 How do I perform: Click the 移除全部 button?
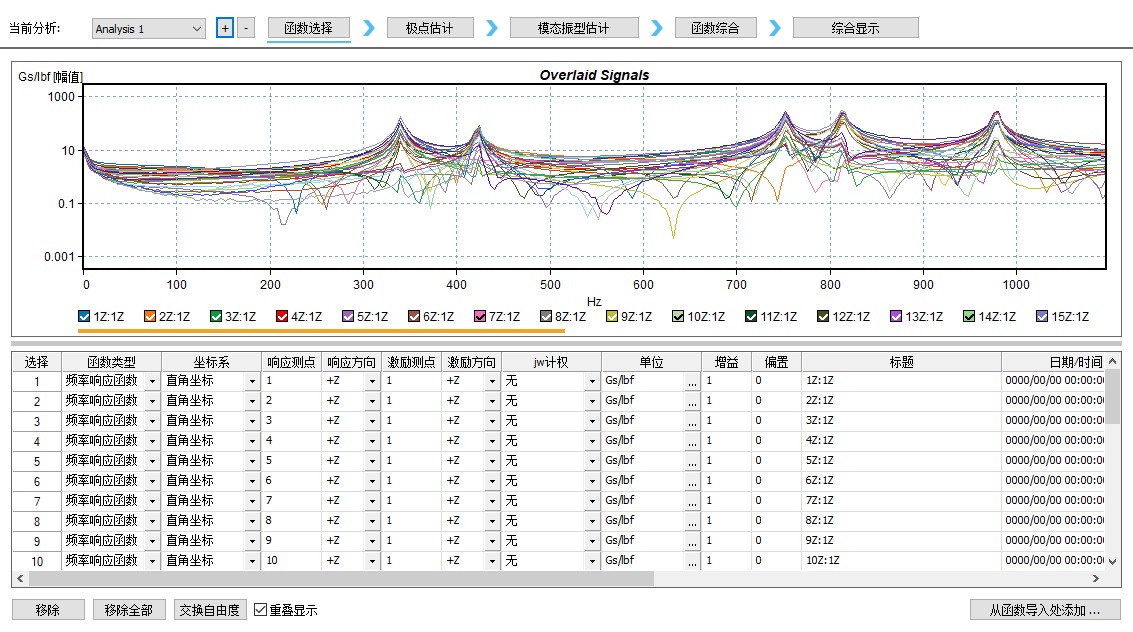coord(129,610)
